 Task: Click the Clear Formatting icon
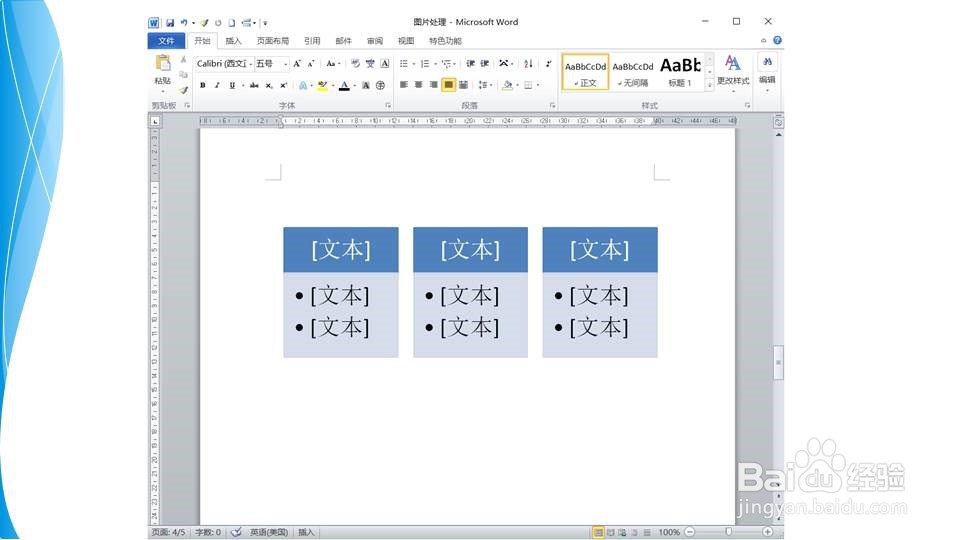(355, 64)
